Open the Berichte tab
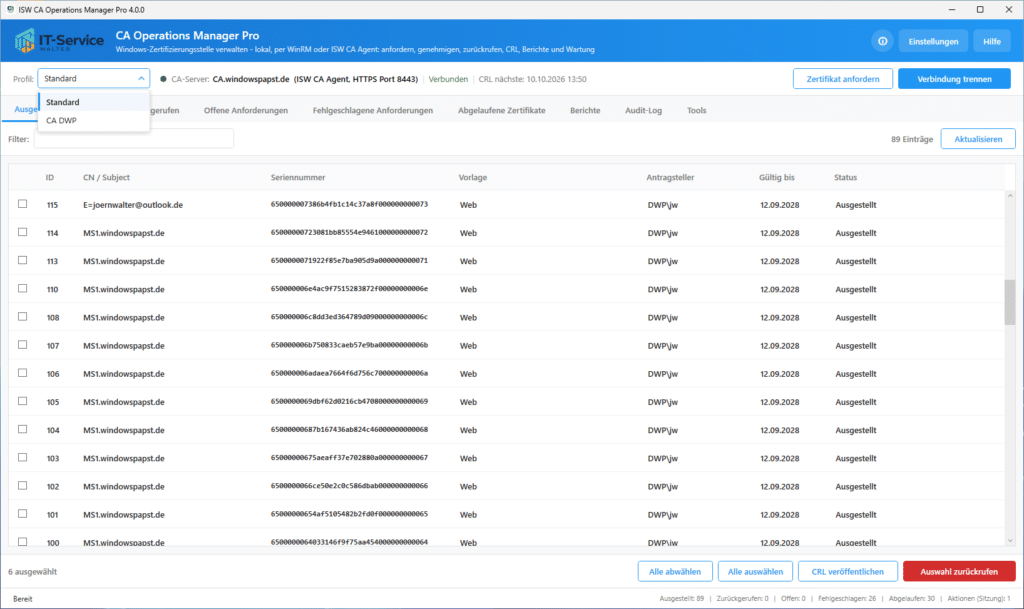Screen dimensions: 1024x609 [x=585, y=110]
